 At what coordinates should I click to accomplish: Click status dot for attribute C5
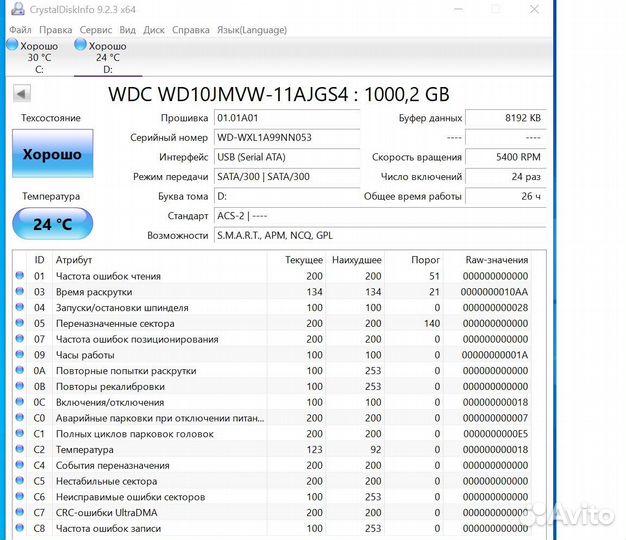pyautogui.click(x=20, y=480)
